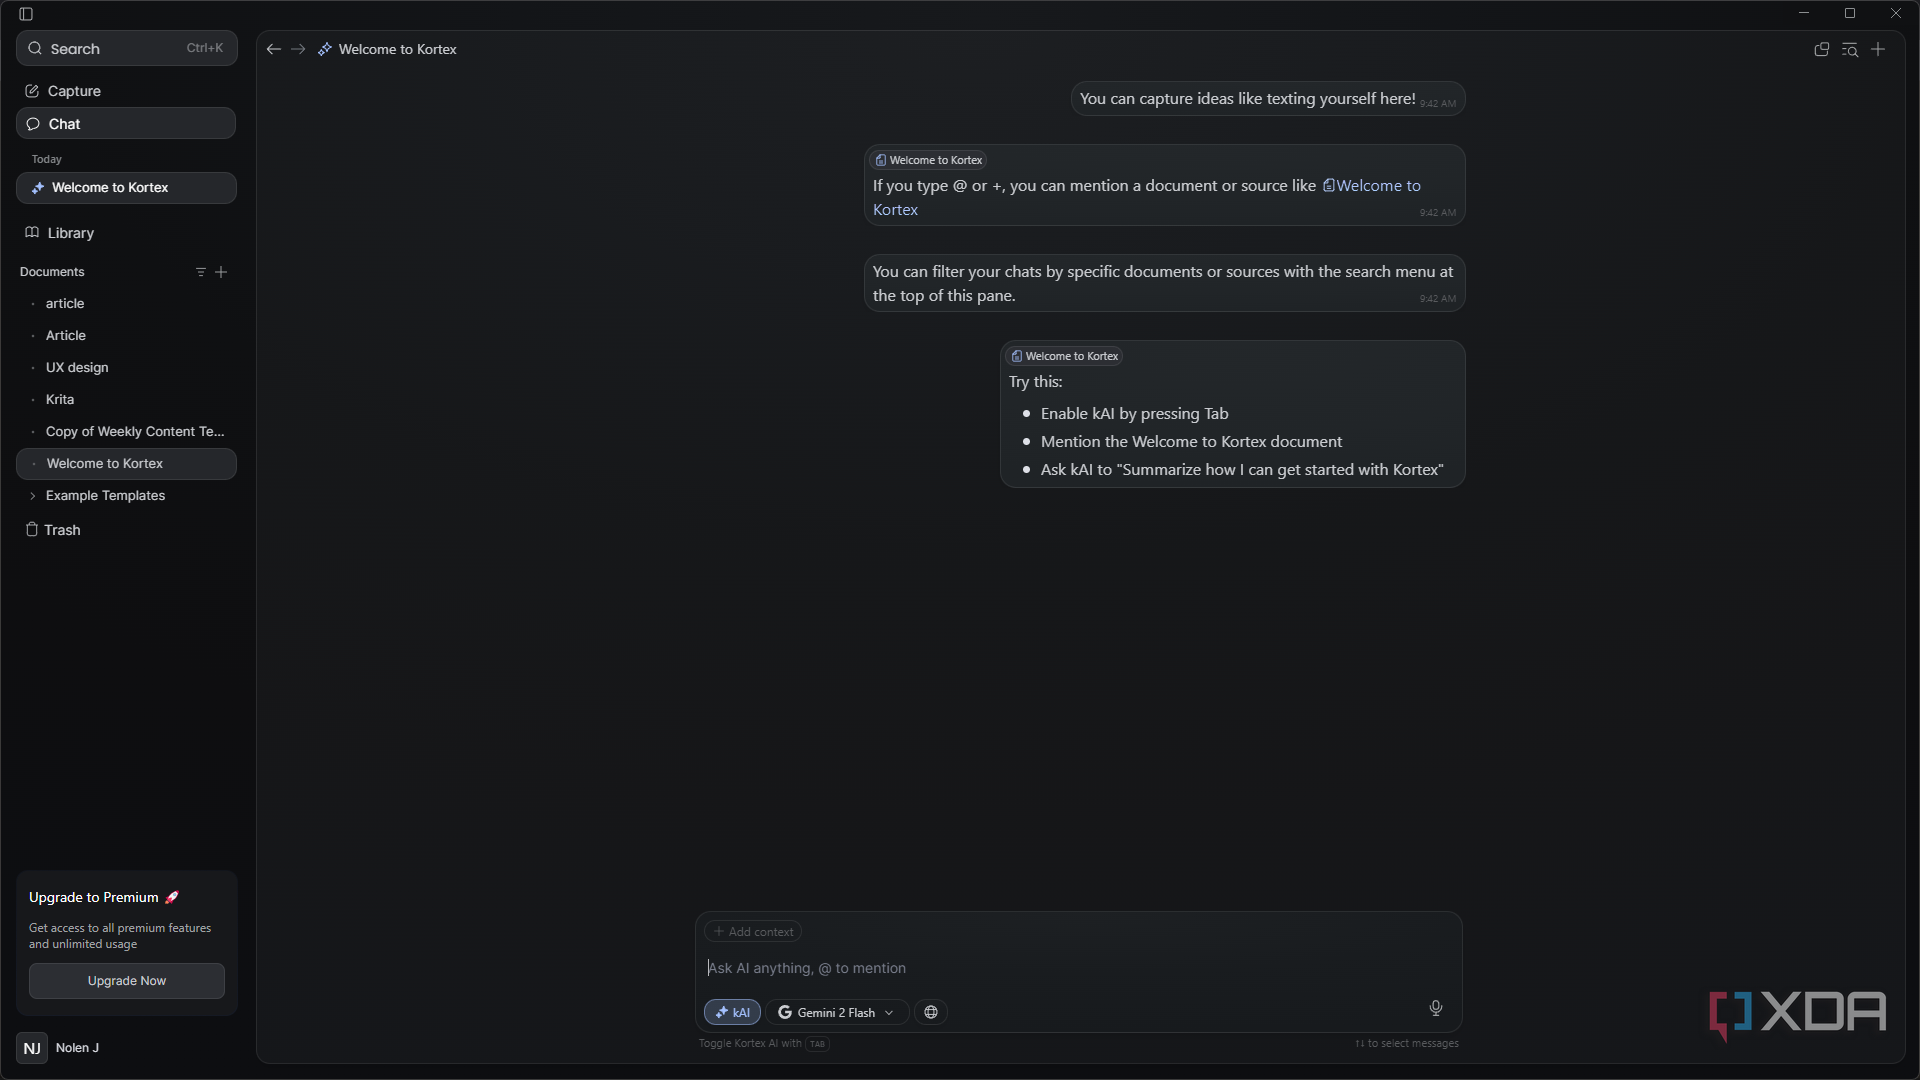
Task: Click the Add context chip
Action: click(753, 932)
